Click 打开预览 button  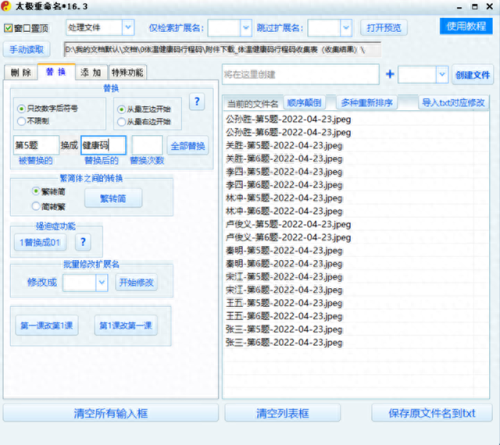point(384,28)
